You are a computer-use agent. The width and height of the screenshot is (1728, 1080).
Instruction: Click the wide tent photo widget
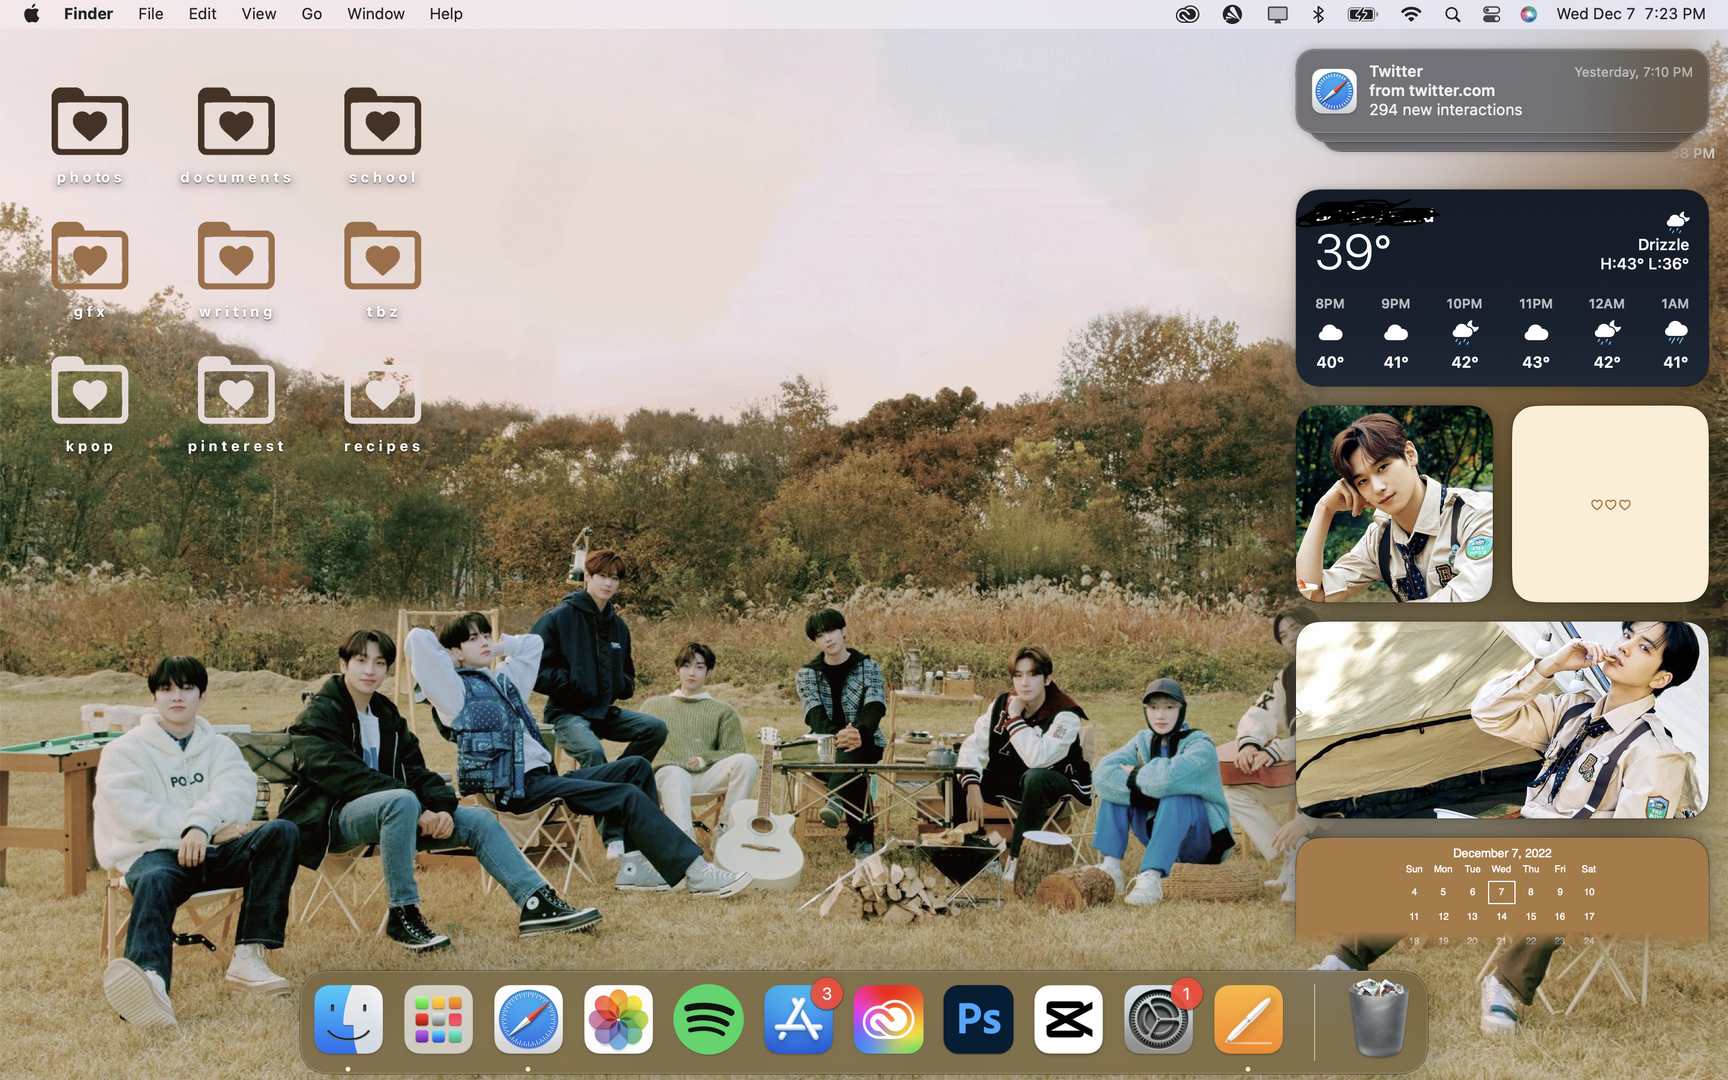[x=1502, y=720]
